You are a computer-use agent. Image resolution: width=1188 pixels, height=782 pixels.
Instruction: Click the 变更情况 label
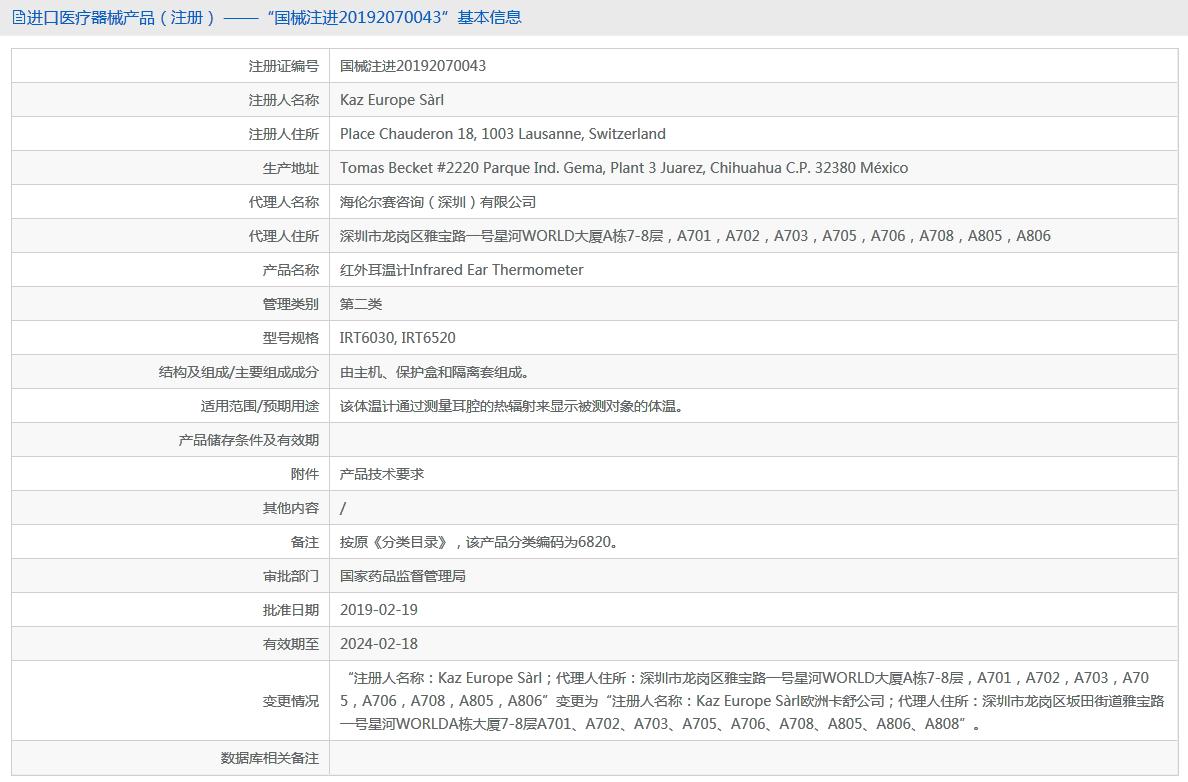tap(291, 701)
